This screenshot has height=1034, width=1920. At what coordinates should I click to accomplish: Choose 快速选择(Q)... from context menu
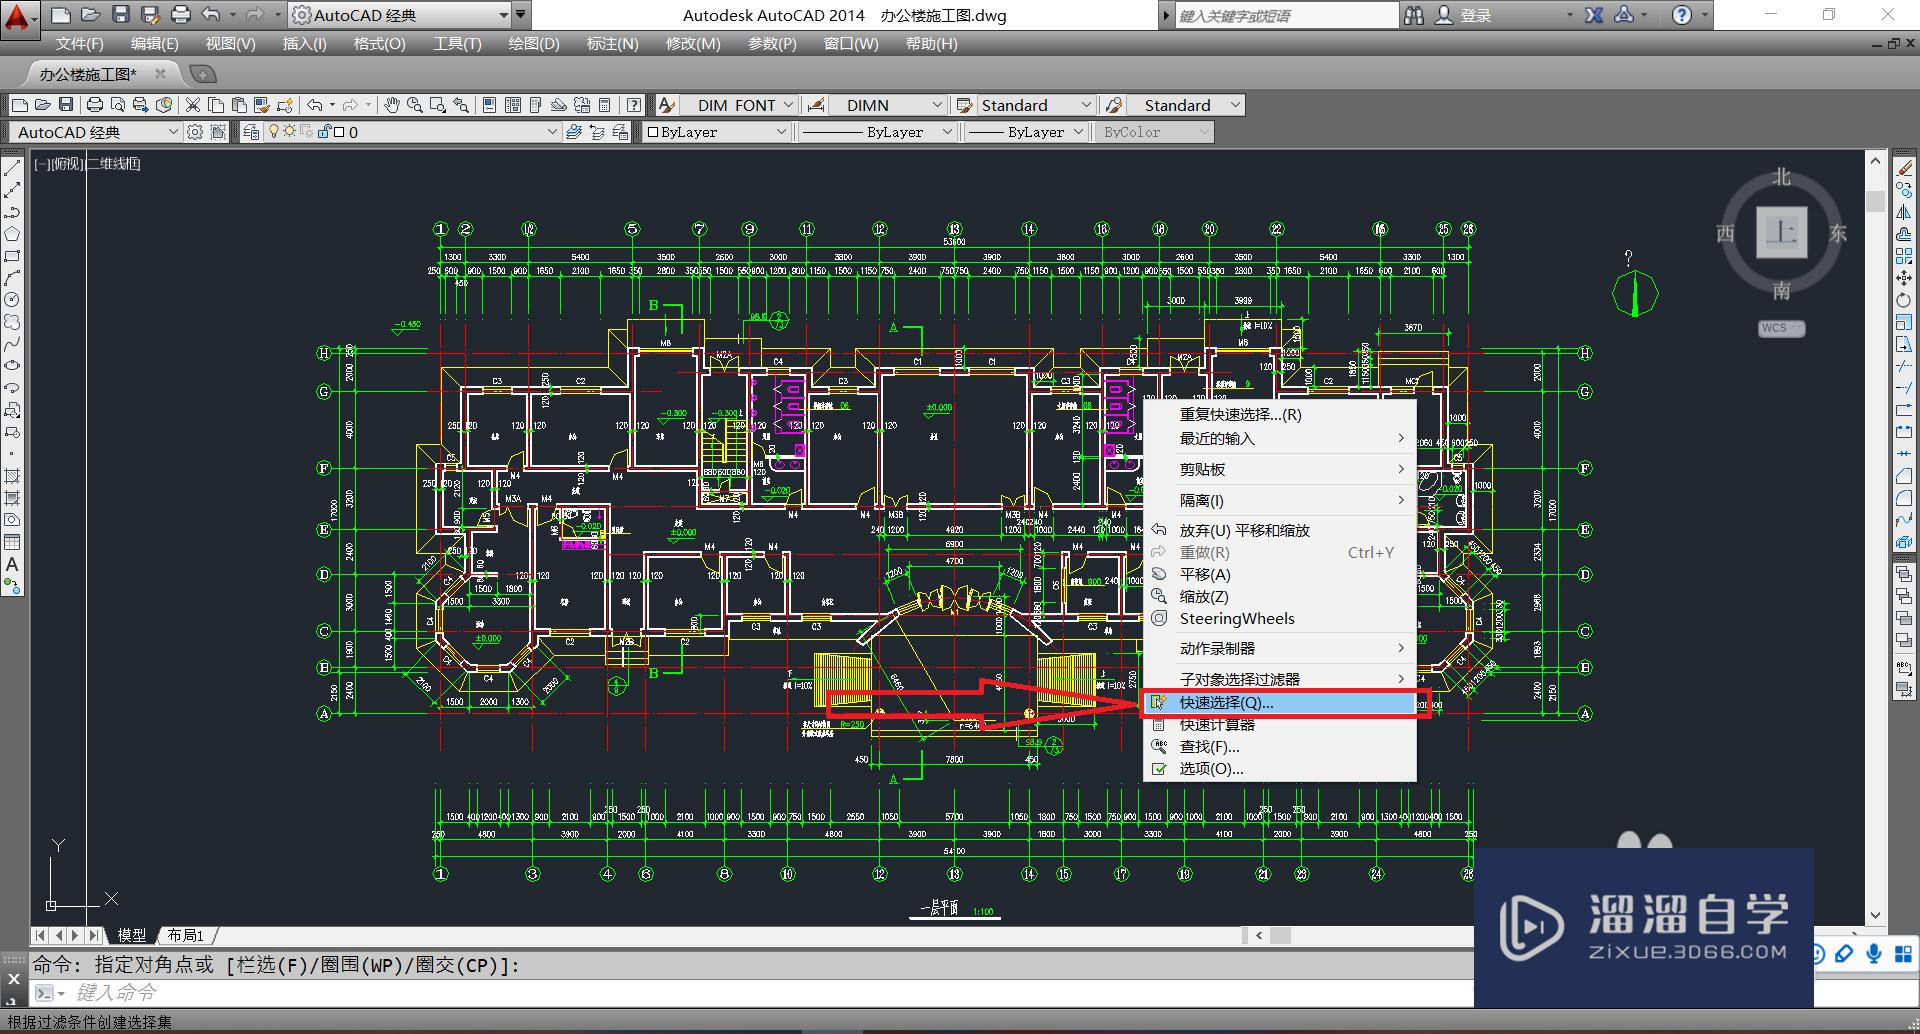(x=1280, y=703)
